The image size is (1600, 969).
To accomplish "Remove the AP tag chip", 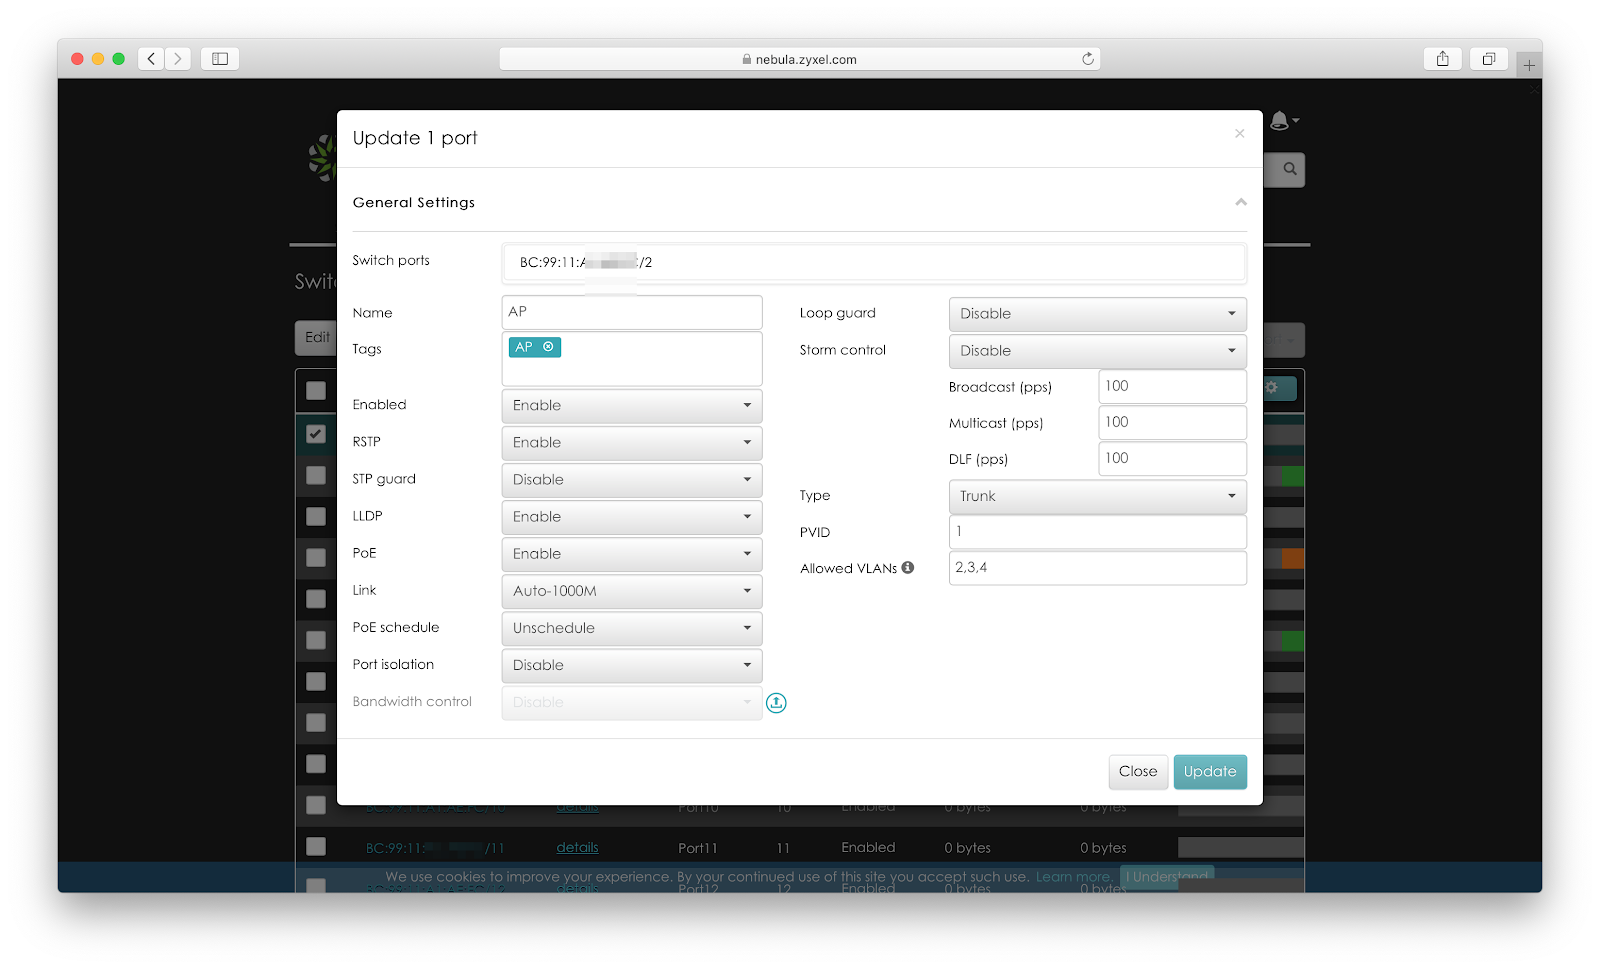I will tap(548, 347).
